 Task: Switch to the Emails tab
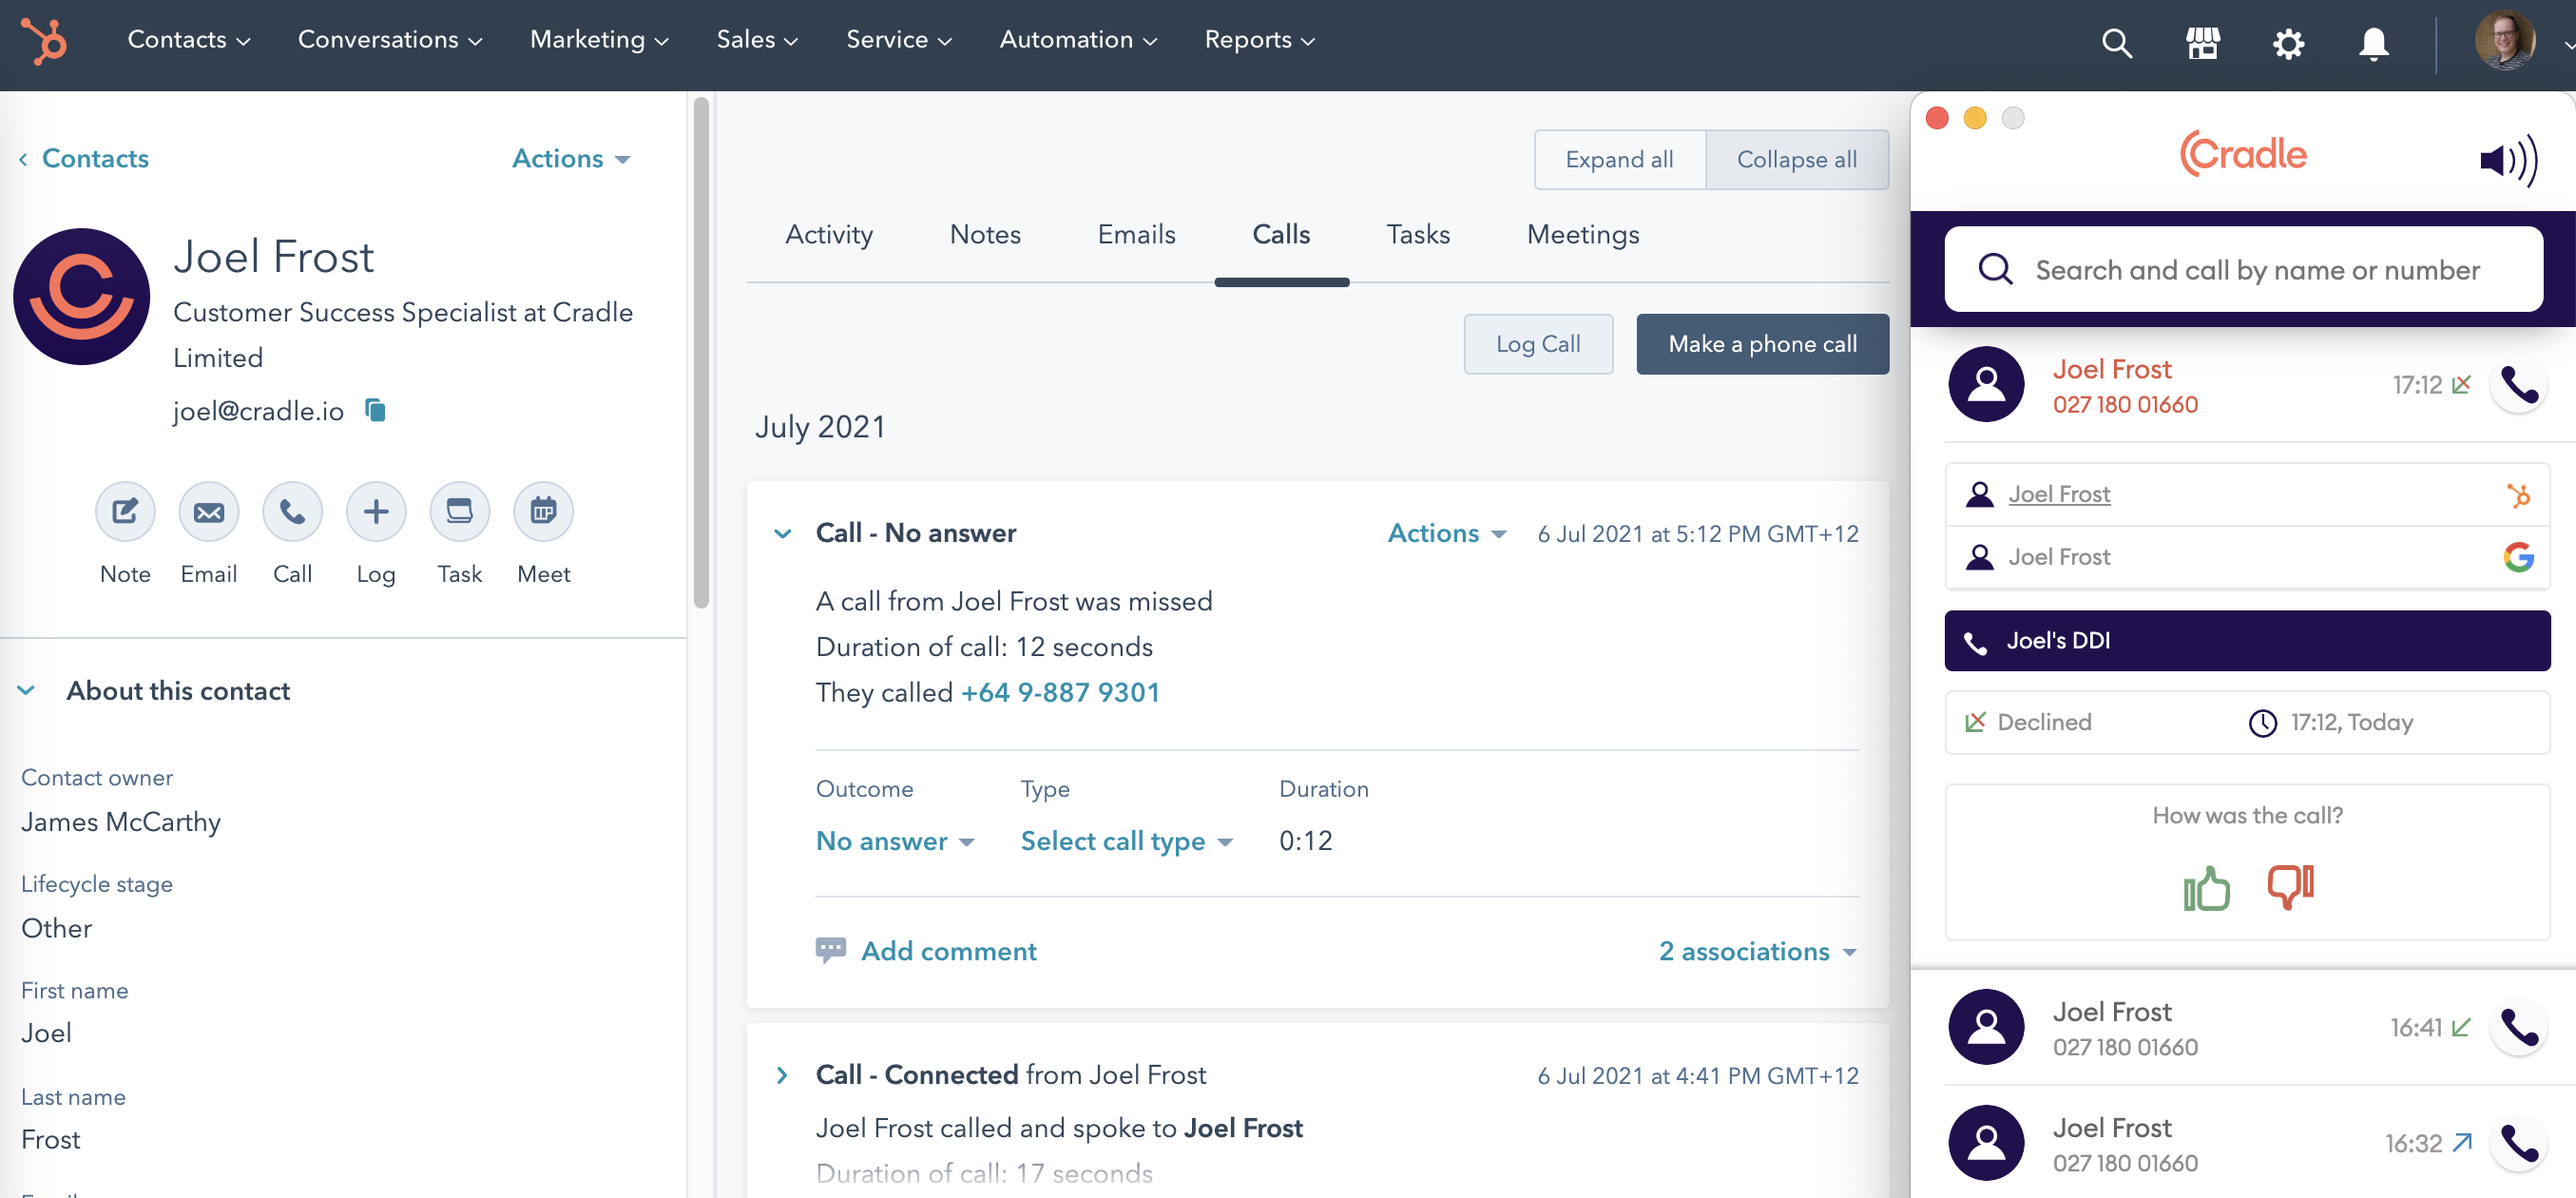tap(1136, 234)
